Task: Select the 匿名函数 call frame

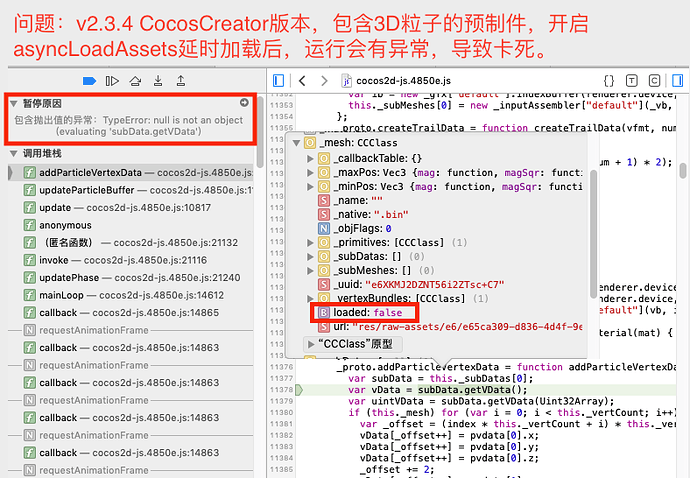Action: [x=130, y=243]
